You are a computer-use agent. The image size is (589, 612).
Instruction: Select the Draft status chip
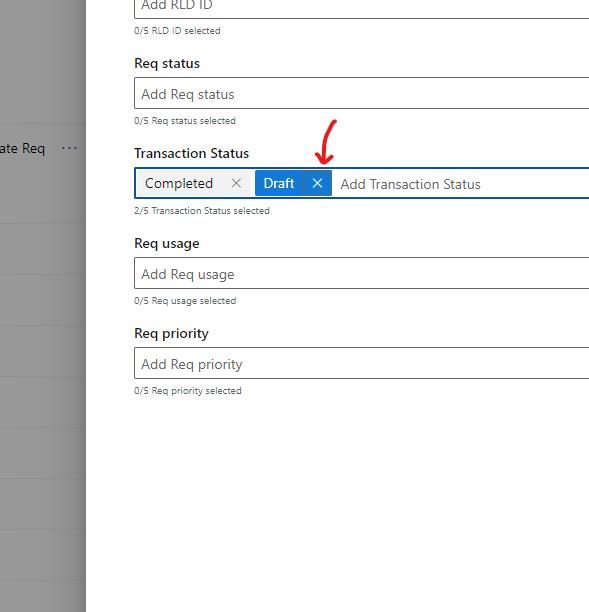279,183
